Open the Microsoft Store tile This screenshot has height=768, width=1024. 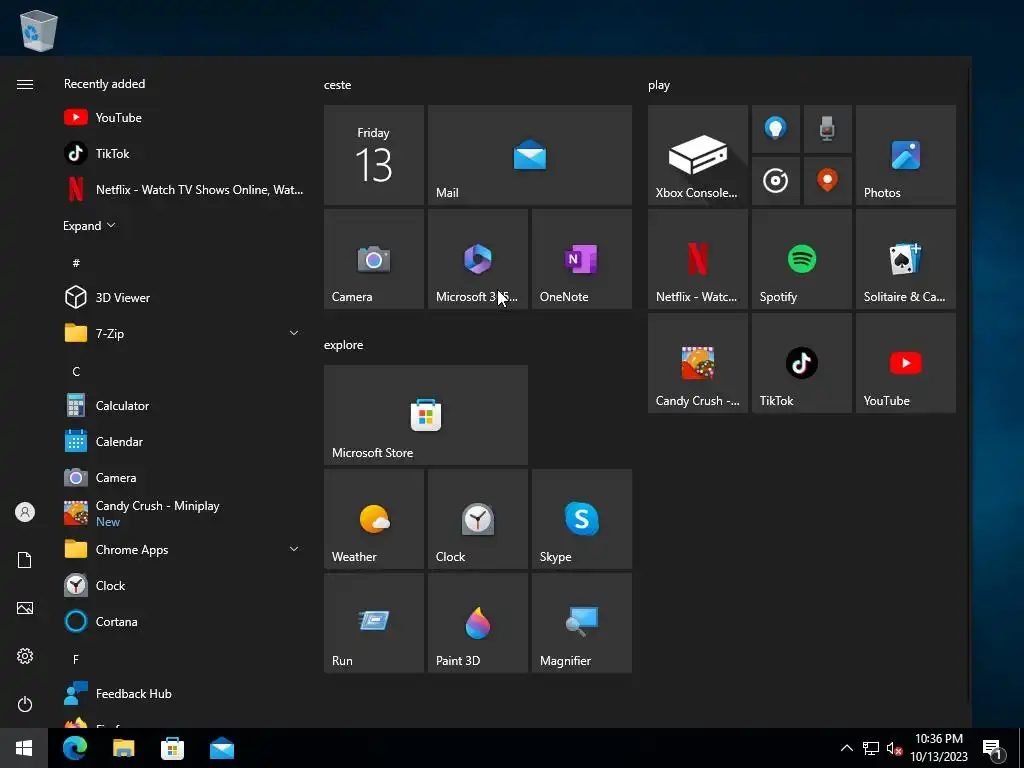426,415
